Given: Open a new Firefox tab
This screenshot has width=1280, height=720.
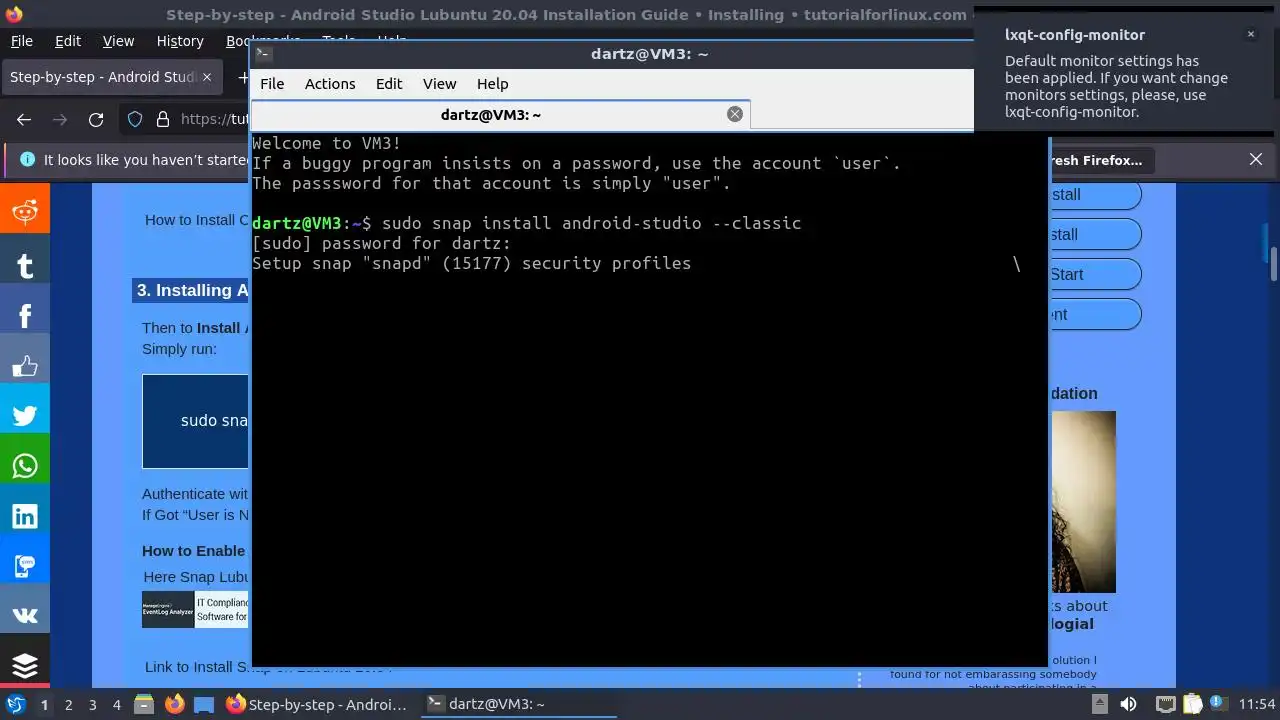Looking at the screenshot, I should (243, 77).
